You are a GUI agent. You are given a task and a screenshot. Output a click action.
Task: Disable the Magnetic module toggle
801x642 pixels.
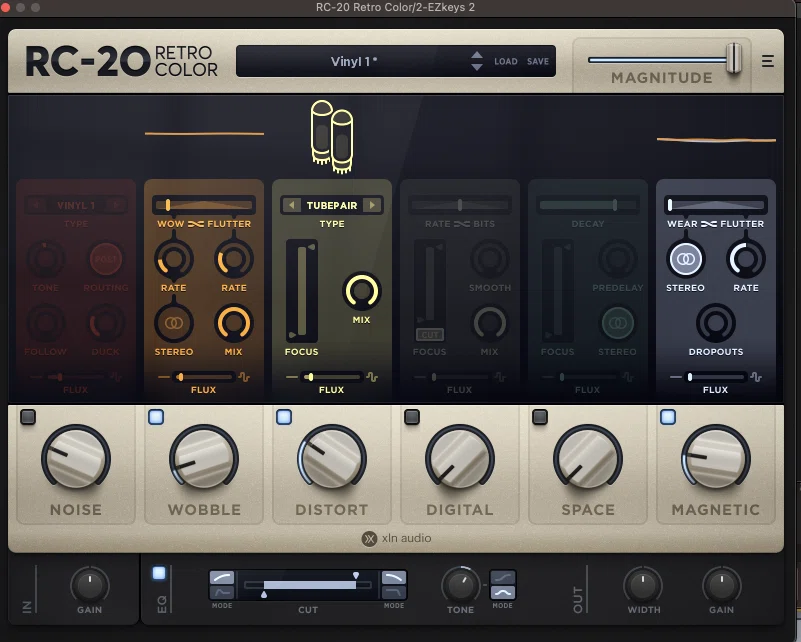click(x=668, y=417)
